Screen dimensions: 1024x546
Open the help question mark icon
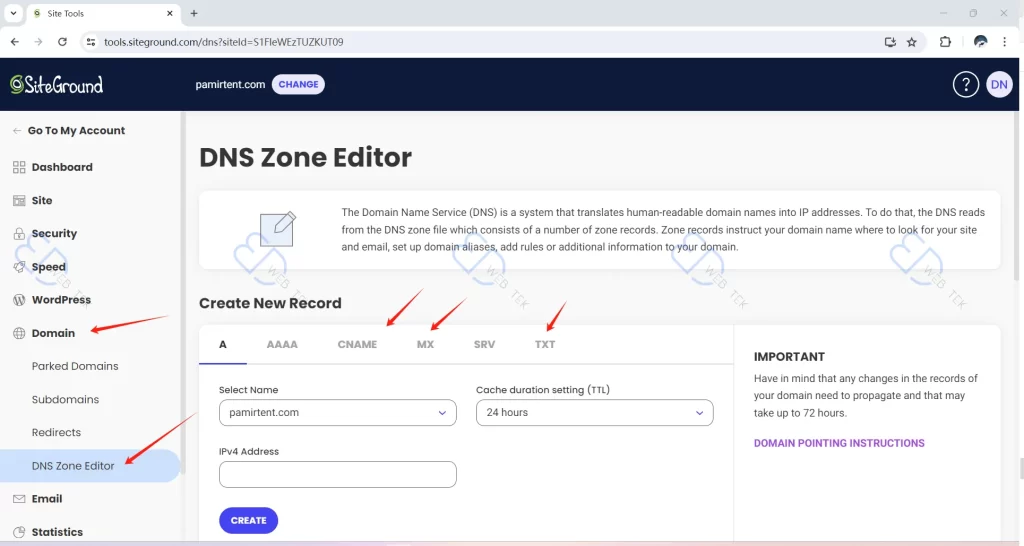[965, 84]
